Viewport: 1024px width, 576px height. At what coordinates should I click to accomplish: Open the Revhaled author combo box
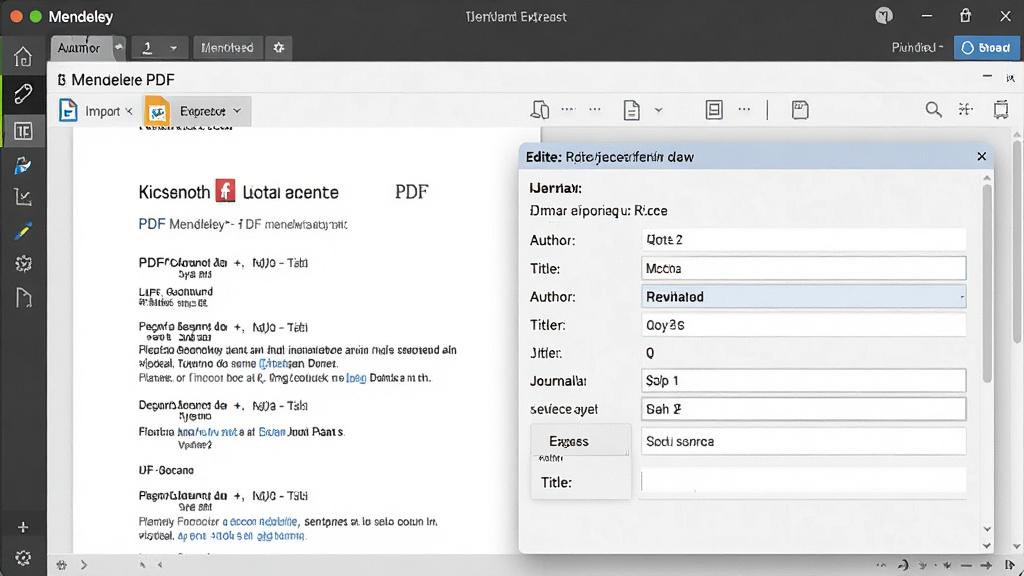point(803,296)
